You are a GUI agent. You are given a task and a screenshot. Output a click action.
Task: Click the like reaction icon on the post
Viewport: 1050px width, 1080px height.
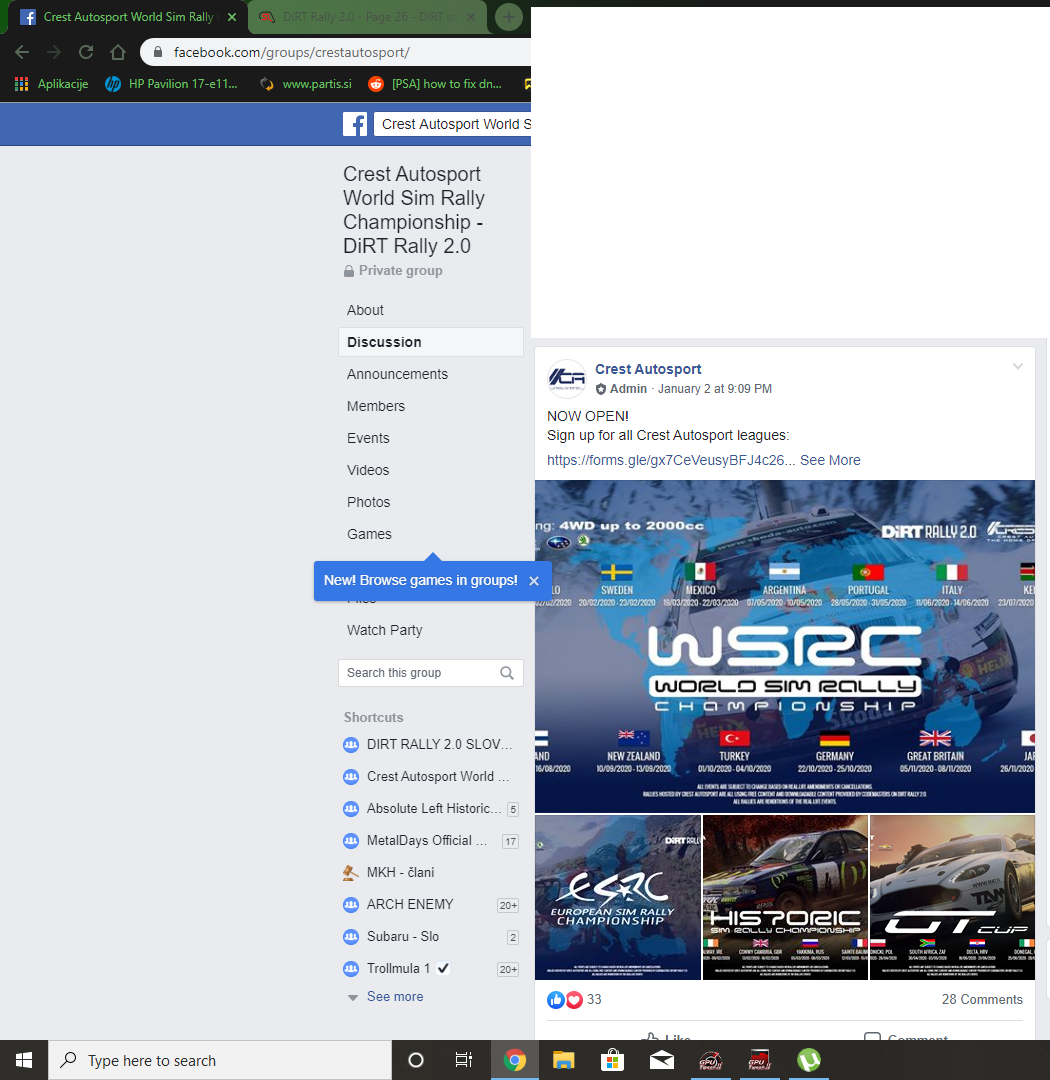coord(556,1000)
